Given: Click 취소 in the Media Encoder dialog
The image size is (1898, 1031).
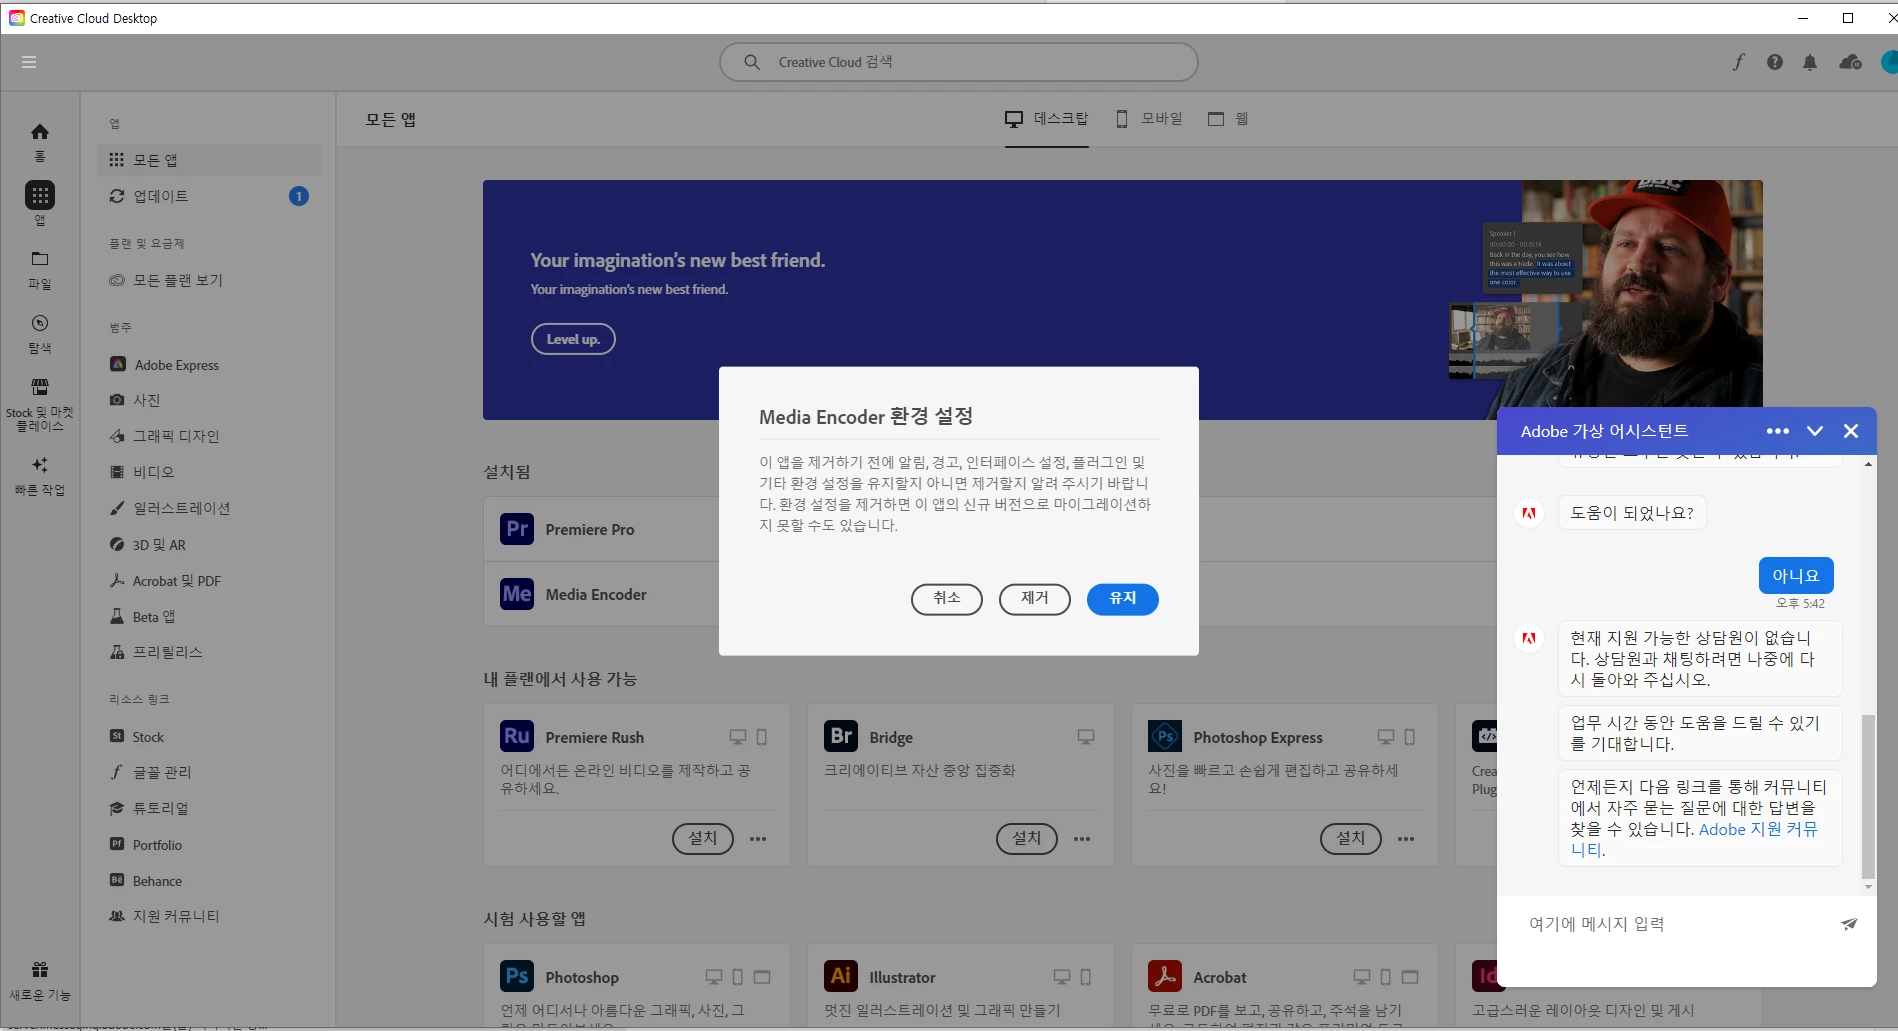Looking at the screenshot, I should pos(946,599).
